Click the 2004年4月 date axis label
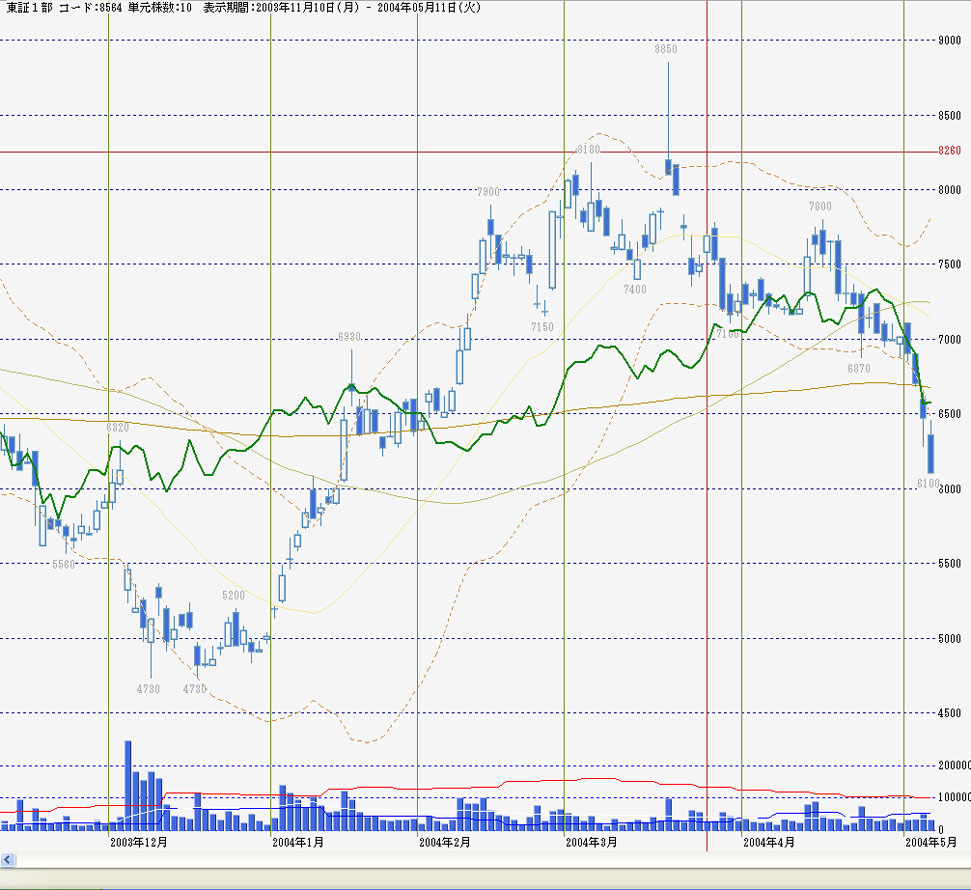The image size is (971, 890). coord(769,843)
